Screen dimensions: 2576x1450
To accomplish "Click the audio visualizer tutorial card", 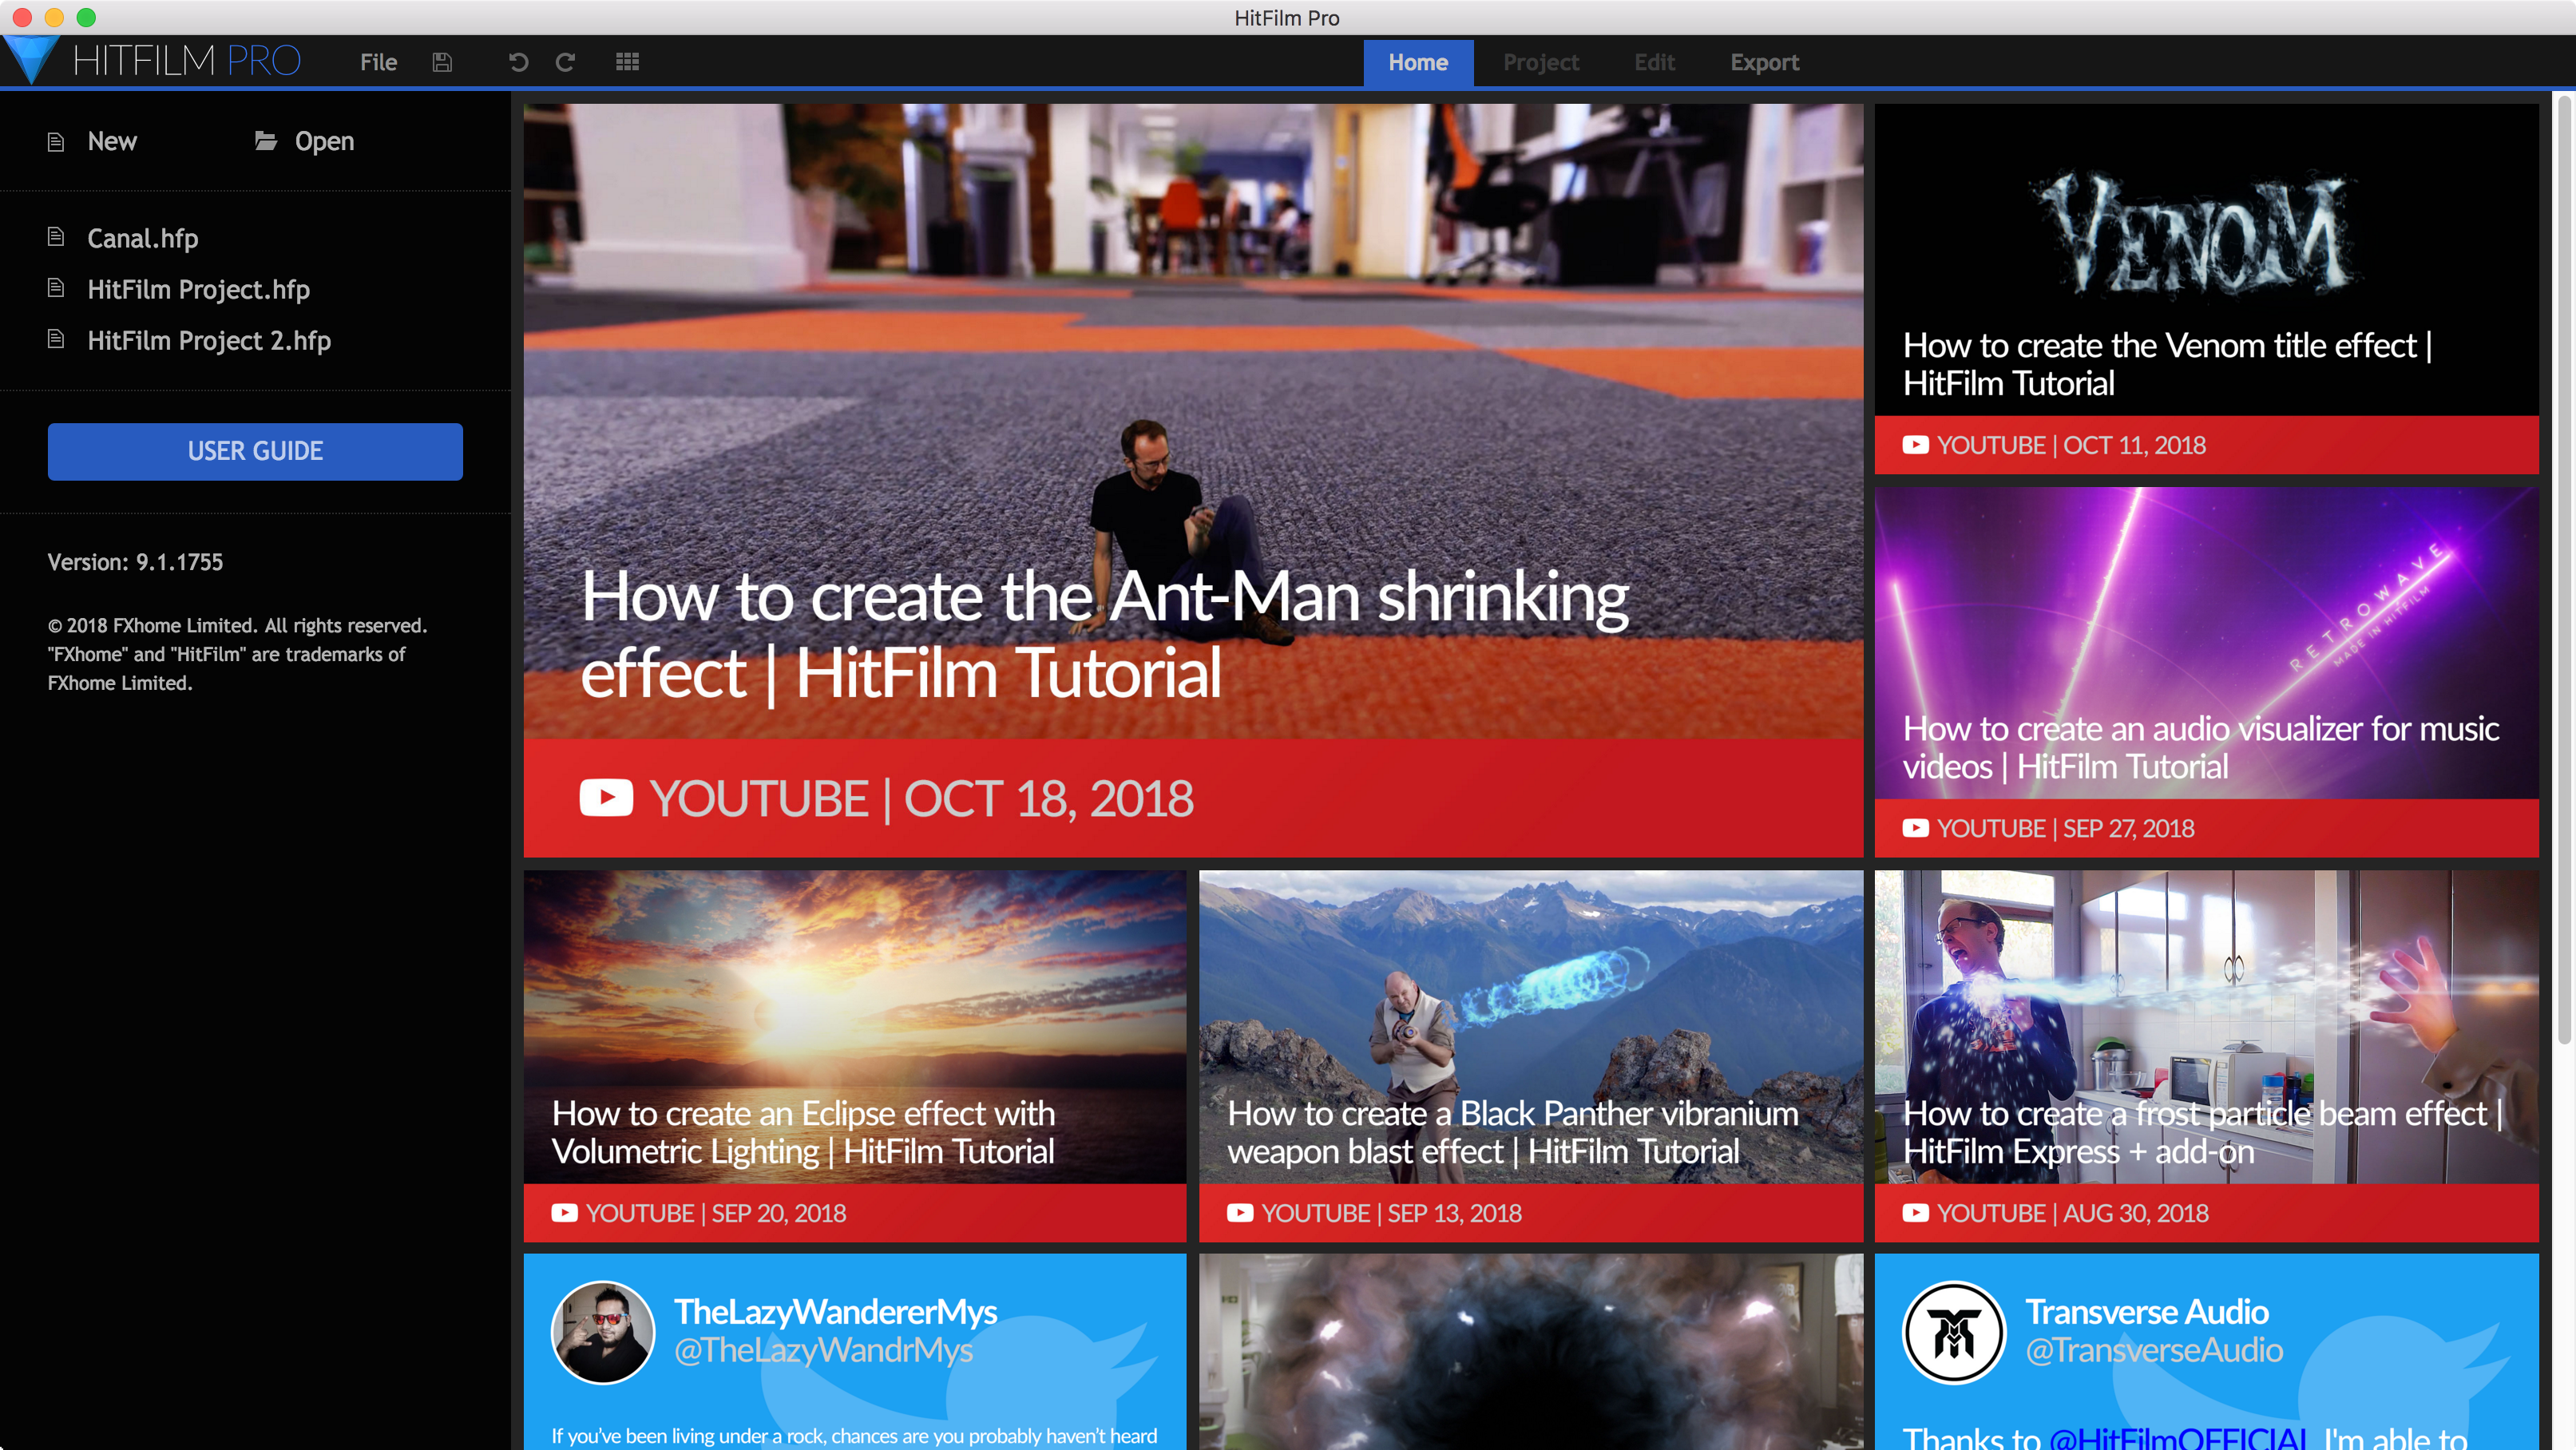I will pos(2206,672).
